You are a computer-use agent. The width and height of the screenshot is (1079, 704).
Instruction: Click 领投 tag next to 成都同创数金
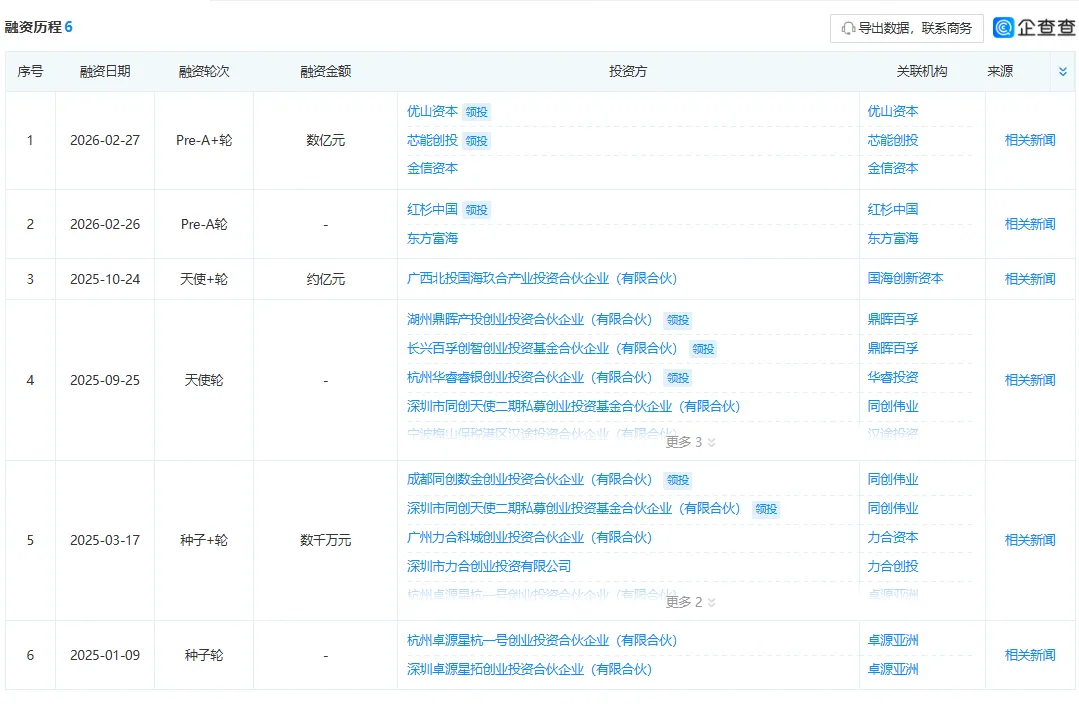tap(678, 480)
